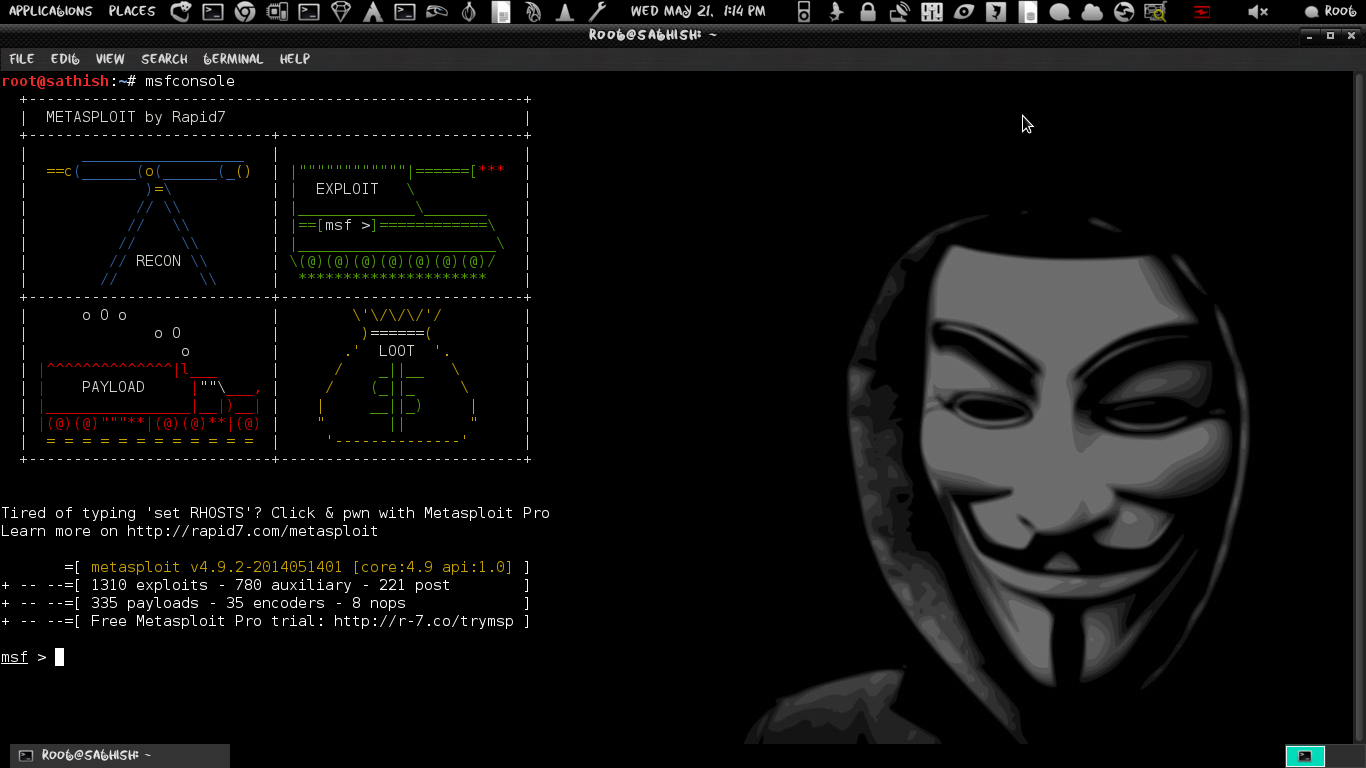Screen dimensions: 1366x768
Task: Open the audio mixer sliders icon
Action: [932, 12]
